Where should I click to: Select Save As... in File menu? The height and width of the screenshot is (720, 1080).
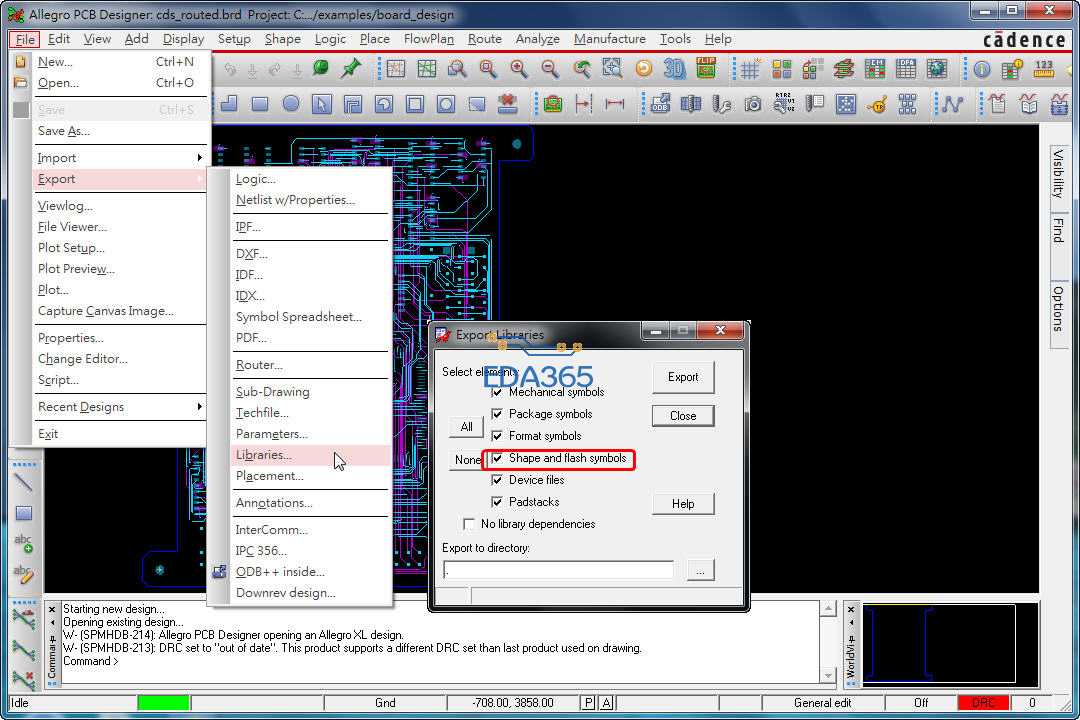point(121,131)
